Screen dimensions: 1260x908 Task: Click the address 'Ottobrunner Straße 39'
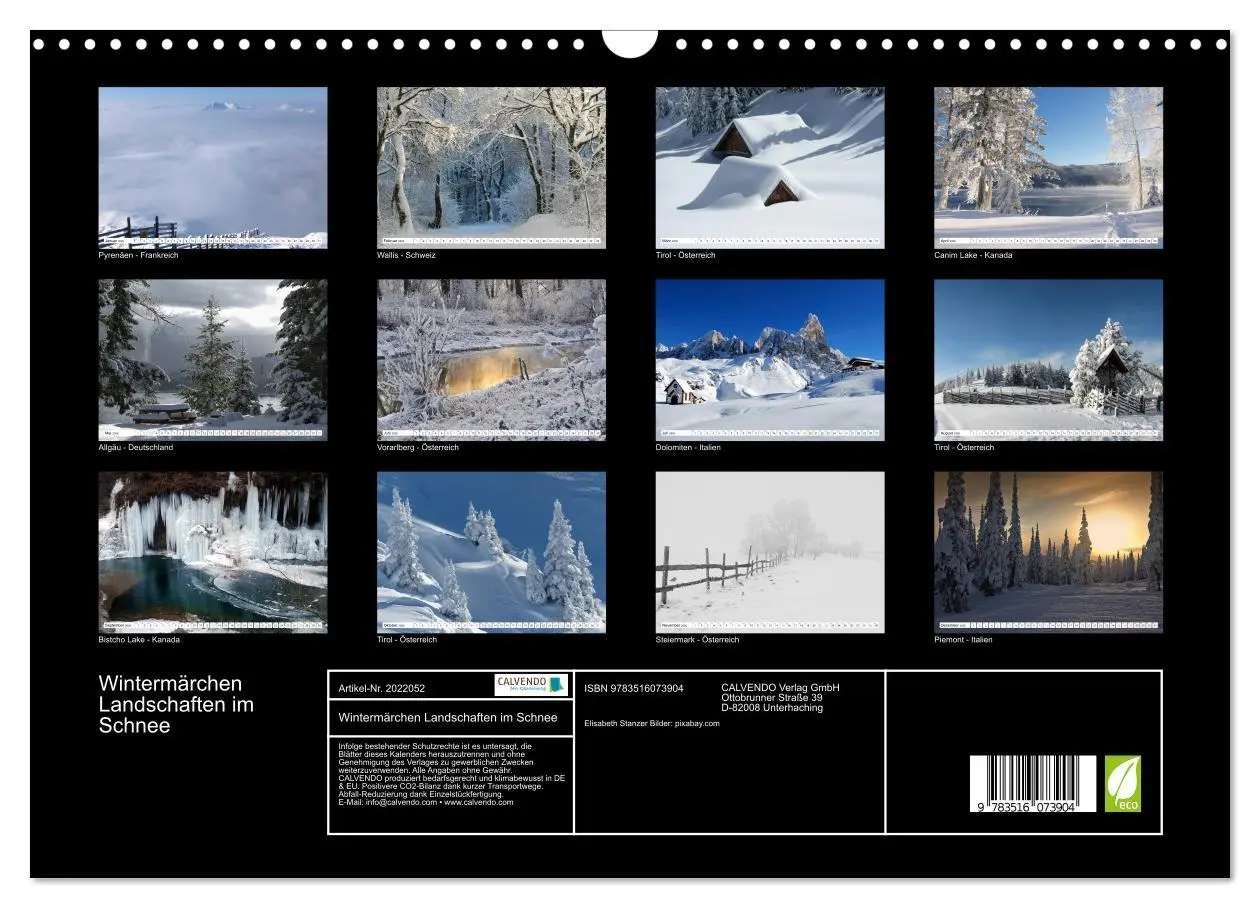[772, 698]
